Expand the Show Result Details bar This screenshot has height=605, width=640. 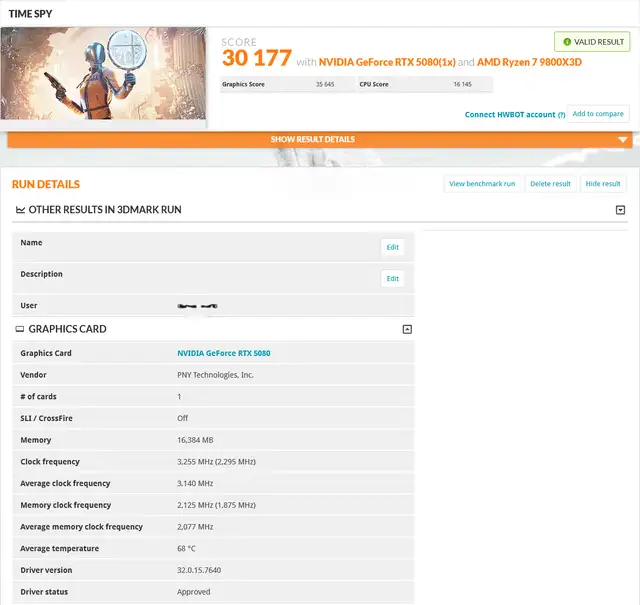pos(320,140)
